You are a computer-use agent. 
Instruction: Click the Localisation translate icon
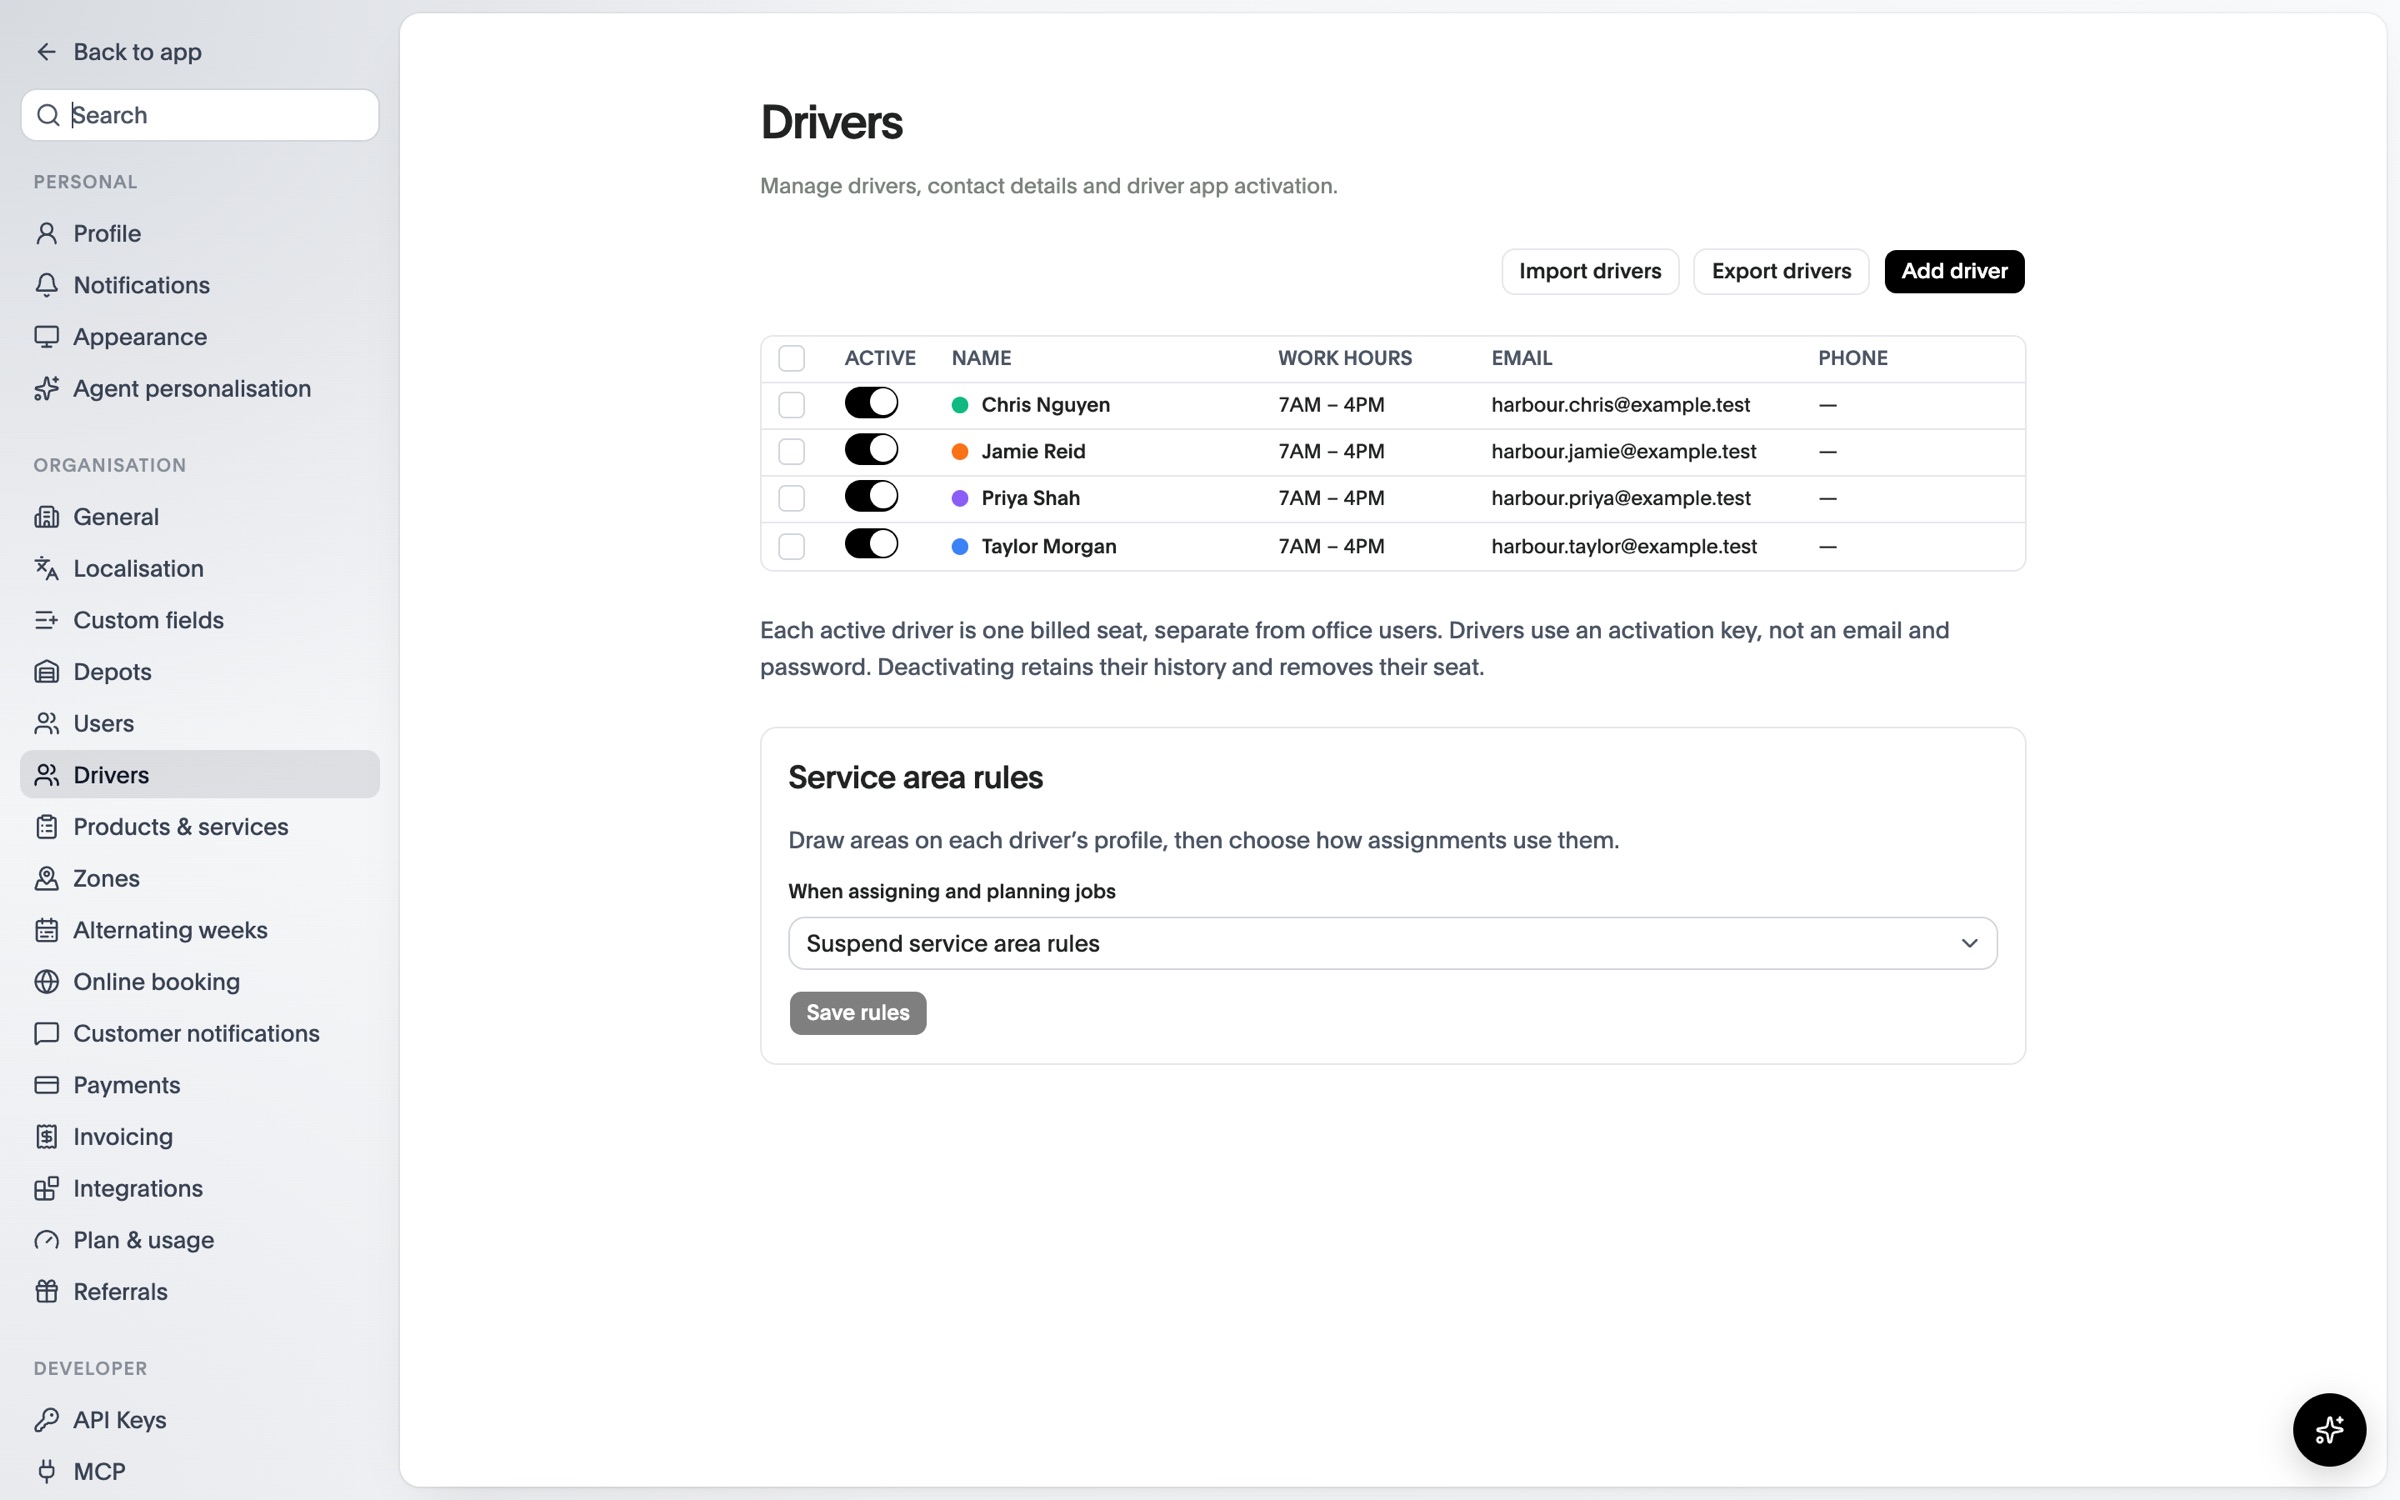(x=46, y=568)
